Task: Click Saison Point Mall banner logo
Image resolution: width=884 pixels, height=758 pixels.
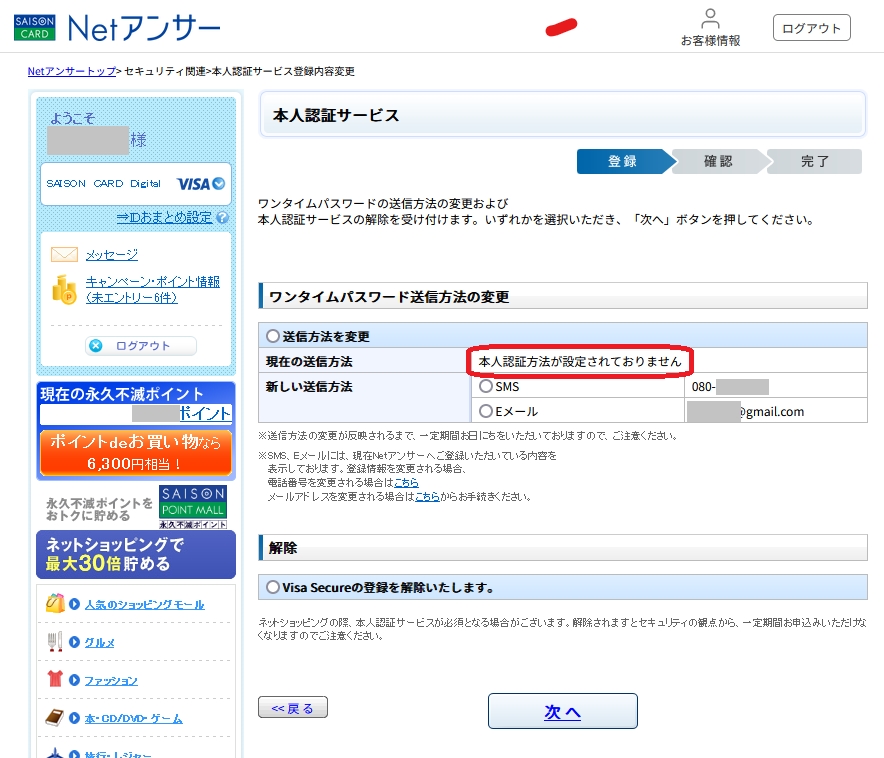Action: [193, 506]
